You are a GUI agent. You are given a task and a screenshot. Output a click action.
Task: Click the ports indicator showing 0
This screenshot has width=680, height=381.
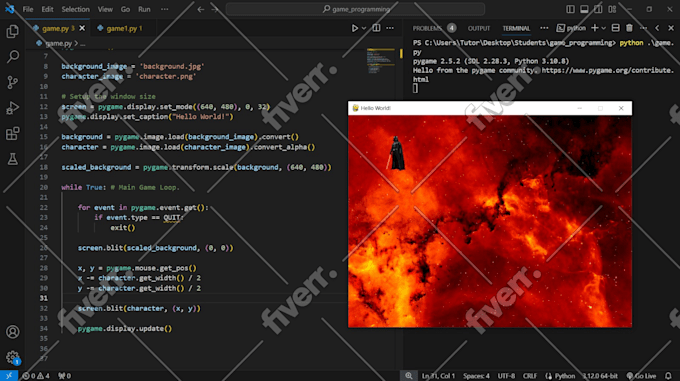coord(65,376)
